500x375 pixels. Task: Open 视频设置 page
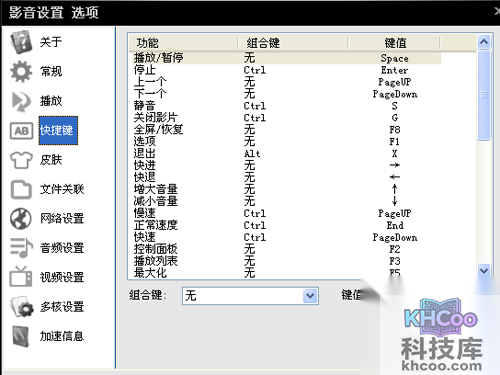[62, 277]
